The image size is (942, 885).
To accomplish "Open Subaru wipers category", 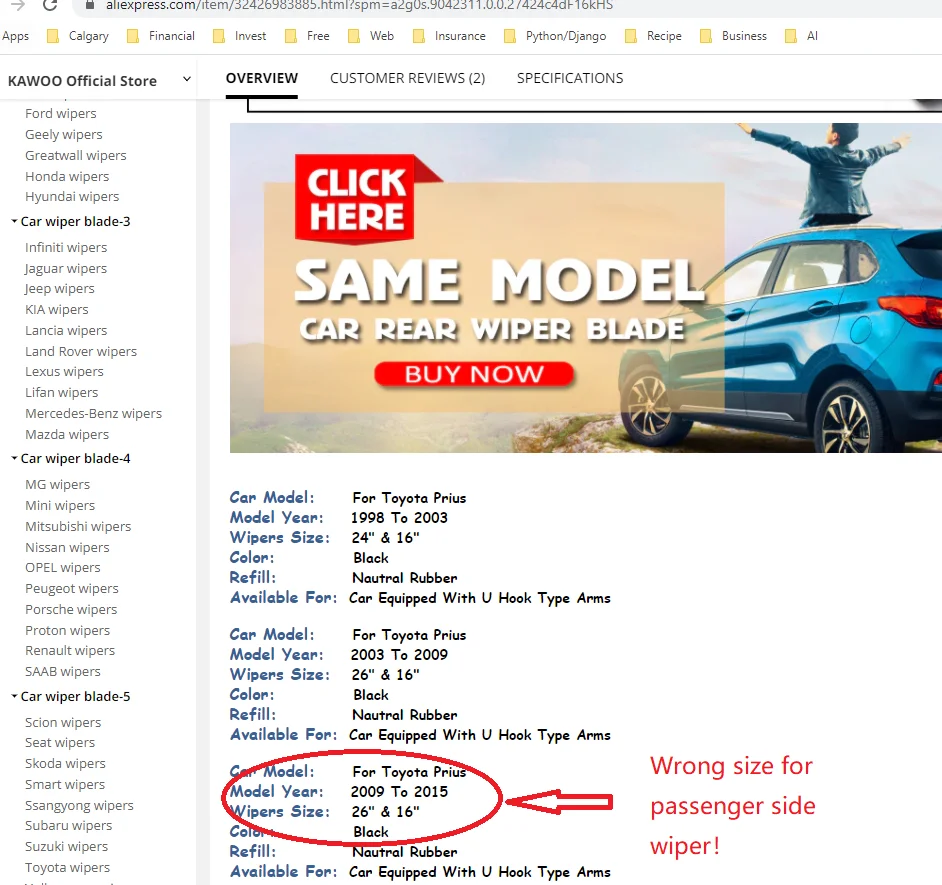I will point(68,826).
